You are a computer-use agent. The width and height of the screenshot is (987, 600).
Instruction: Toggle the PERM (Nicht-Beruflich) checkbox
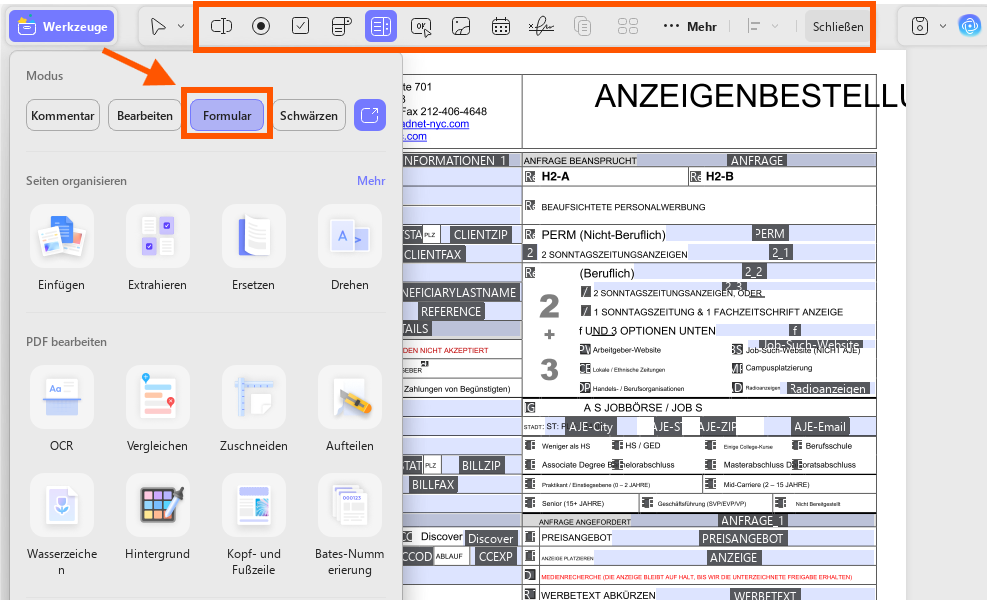[530, 234]
